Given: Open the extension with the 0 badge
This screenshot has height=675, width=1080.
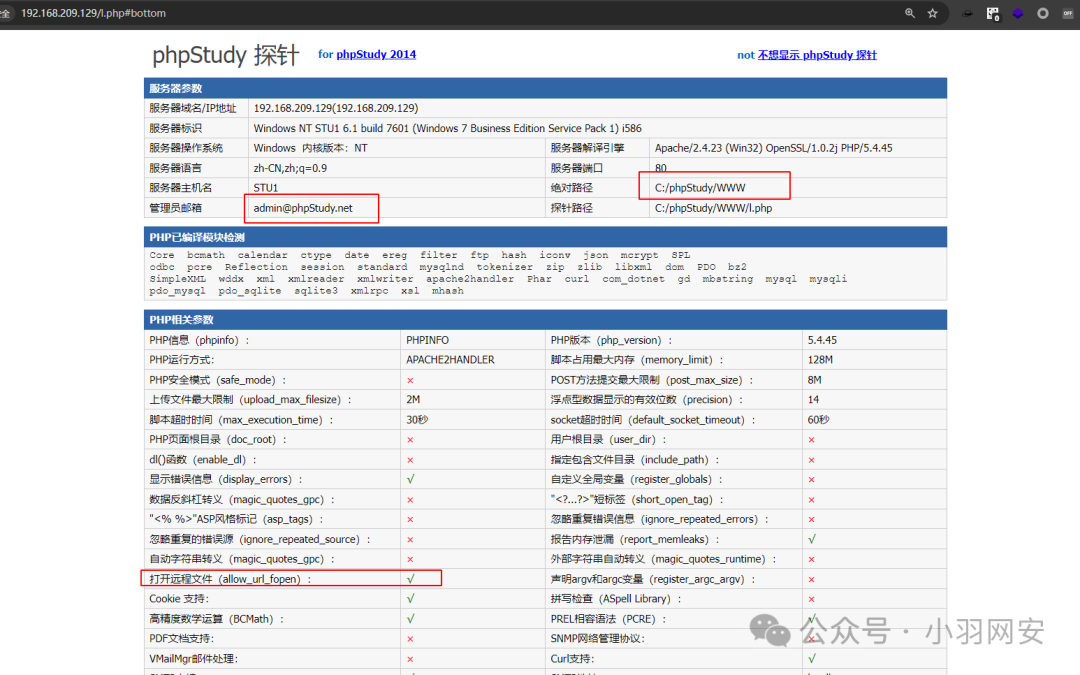Looking at the screenshot, I should coord(993,13).
